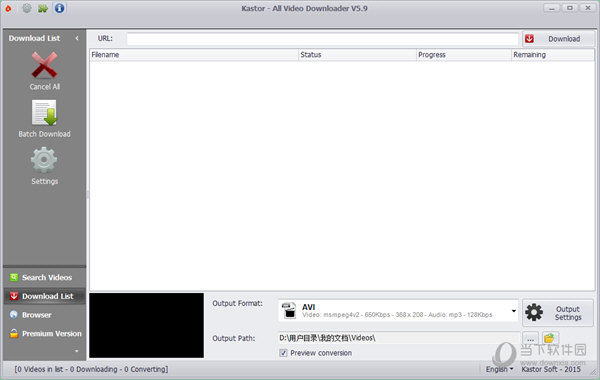Click the black video preview area
This screenshot has width=600, height=380.
coord(147,326)
